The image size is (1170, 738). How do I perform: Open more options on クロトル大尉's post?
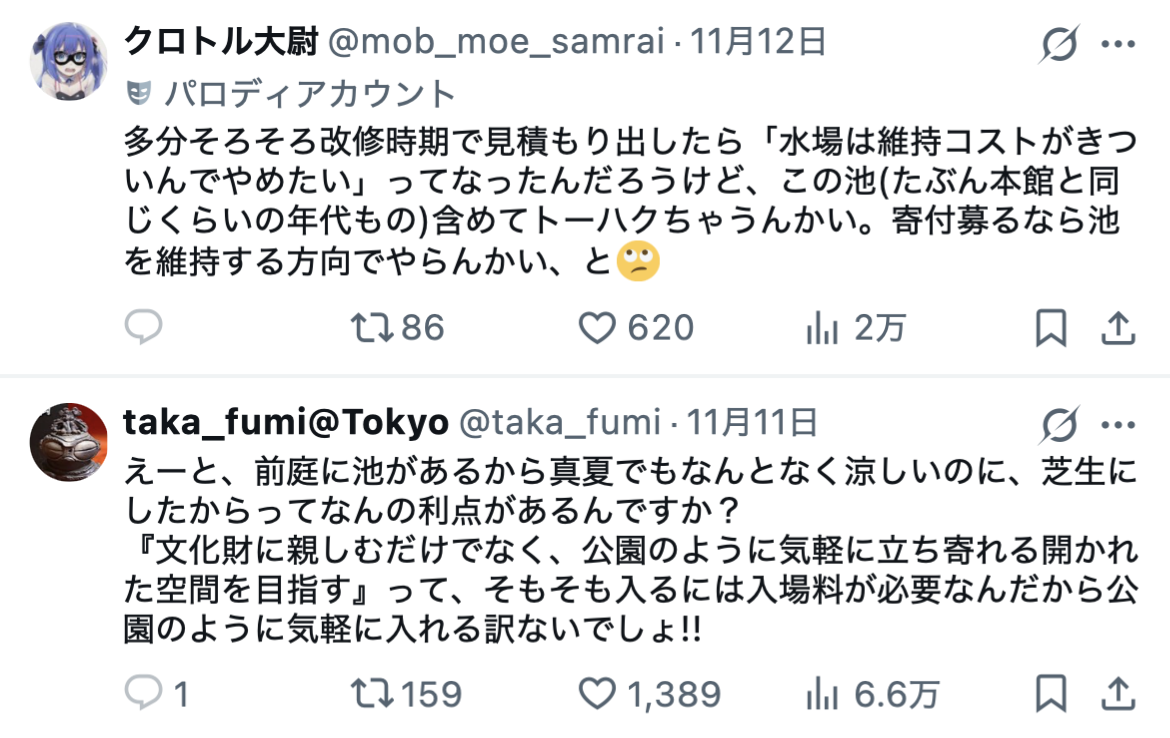(1117, 44)
